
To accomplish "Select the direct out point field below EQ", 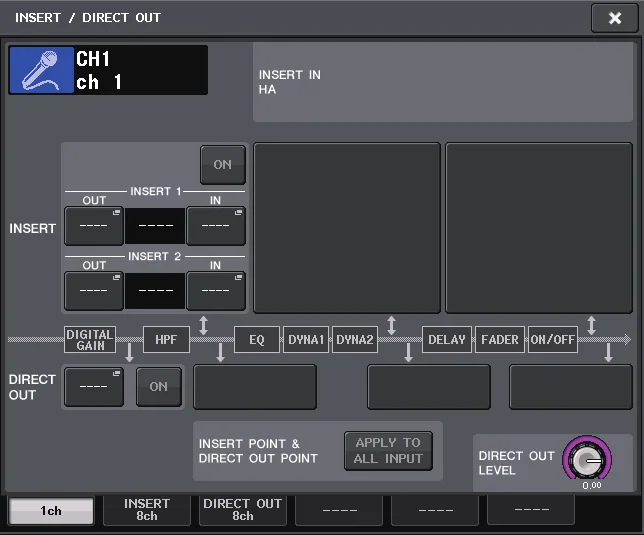I will point(255,387).
